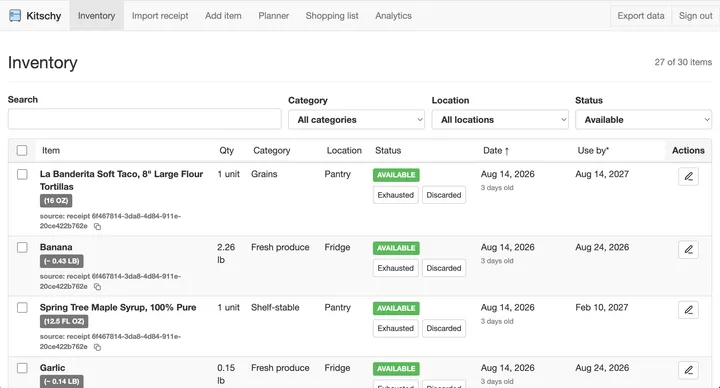720x388 pixels.
Task: Edit the Spring Tree Maple Syrup item
Action: pos(688,309)
